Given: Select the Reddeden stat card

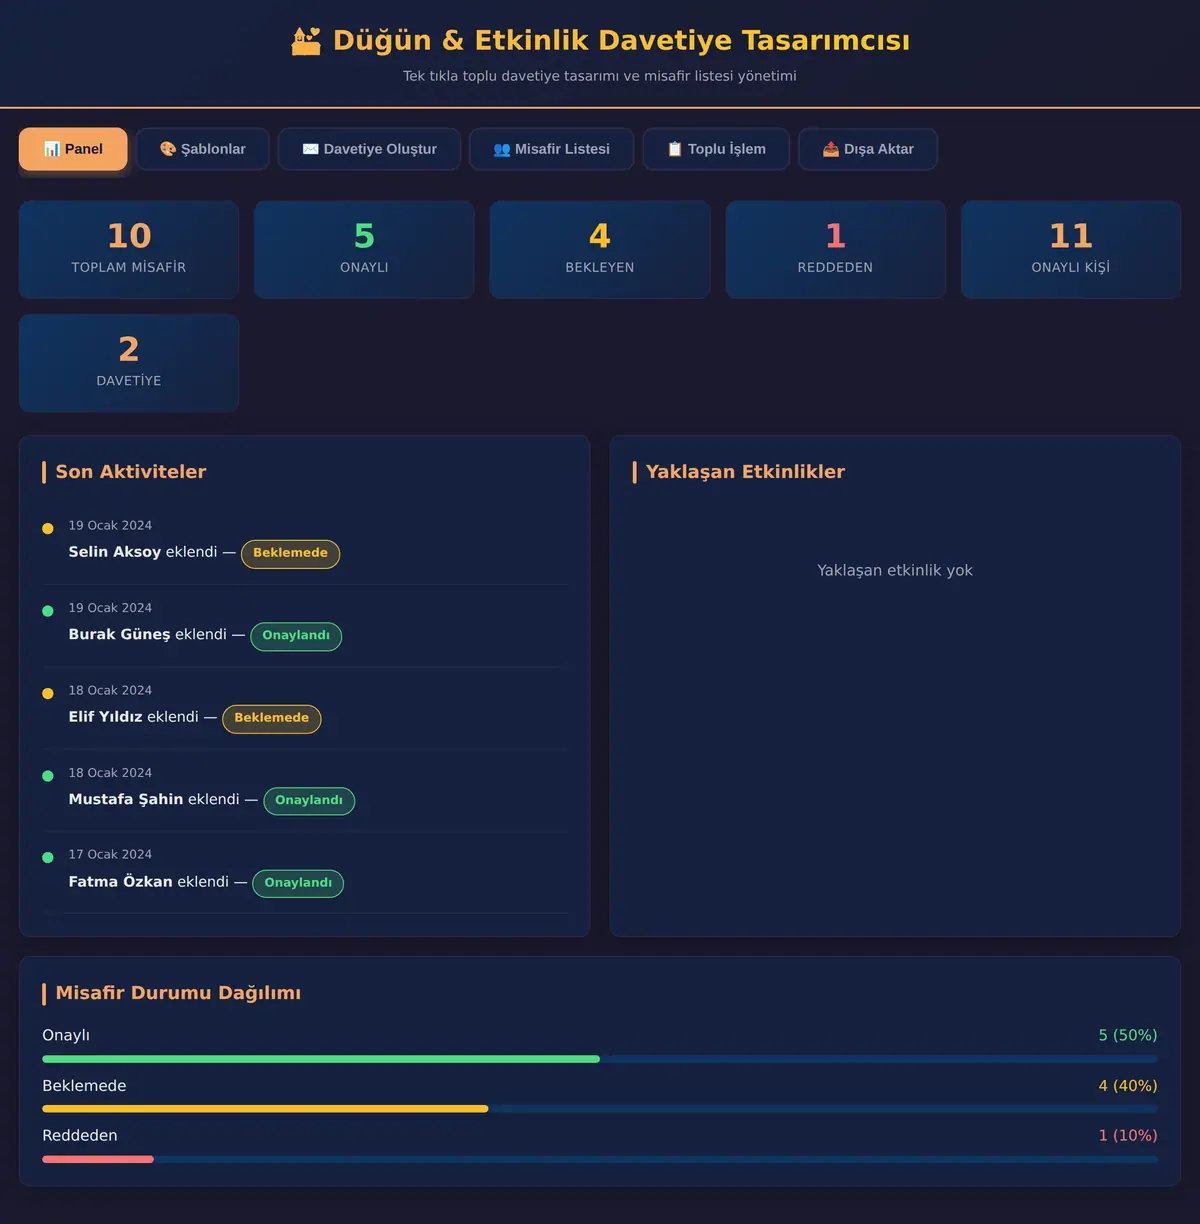Looking at the screenshot, I should [x=835, y=250].
